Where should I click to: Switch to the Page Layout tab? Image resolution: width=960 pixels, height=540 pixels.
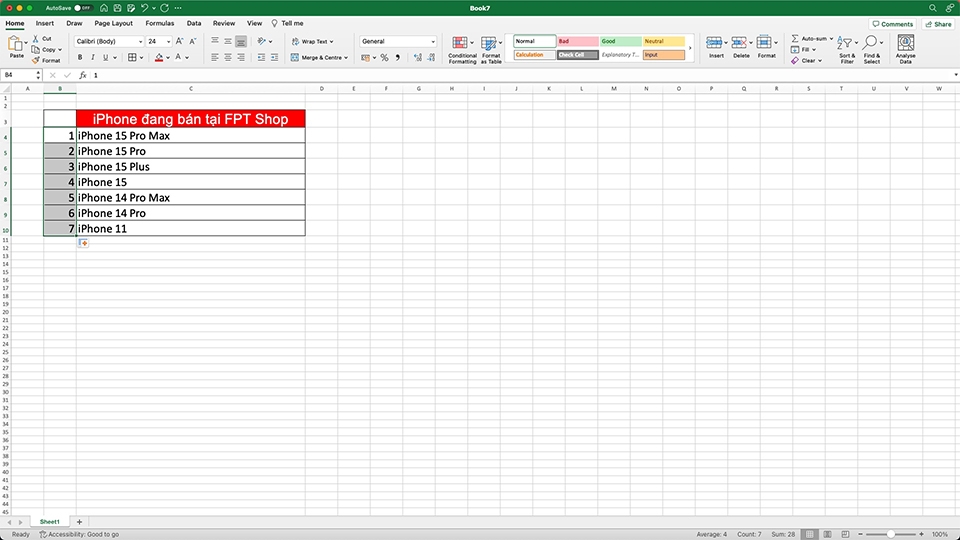click(113, 23)
